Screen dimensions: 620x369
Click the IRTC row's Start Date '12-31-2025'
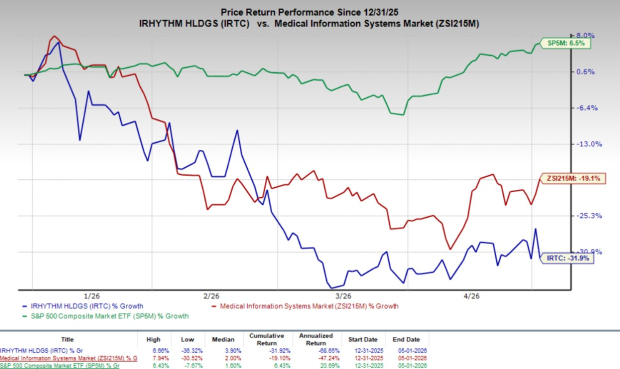(369, 351)
